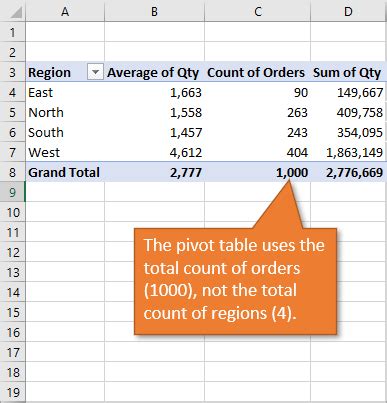Click South average value 1,457
Viewport: 387px width, 403px height.
coord(154,132)
